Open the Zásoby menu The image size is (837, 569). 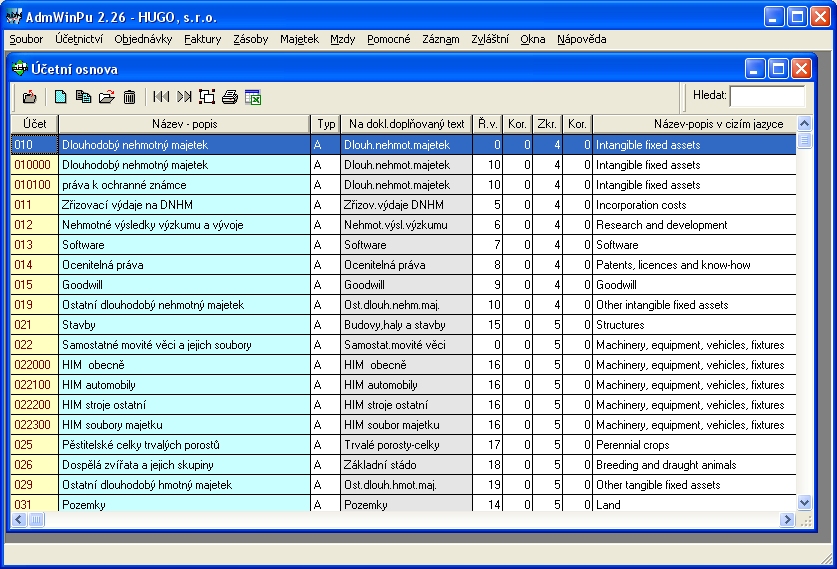[250, 39]
